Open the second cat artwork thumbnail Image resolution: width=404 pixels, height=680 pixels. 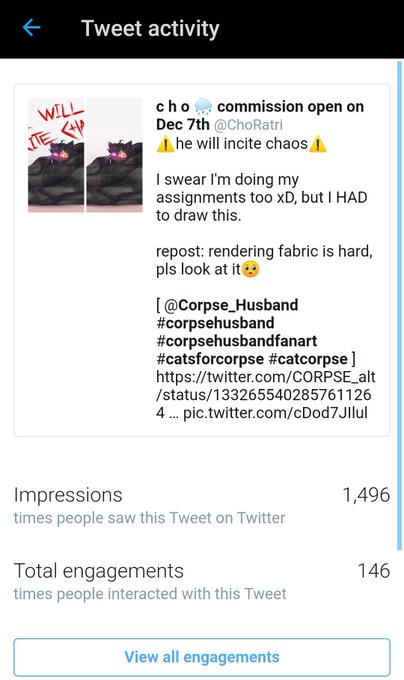click(x=114, y=155)
